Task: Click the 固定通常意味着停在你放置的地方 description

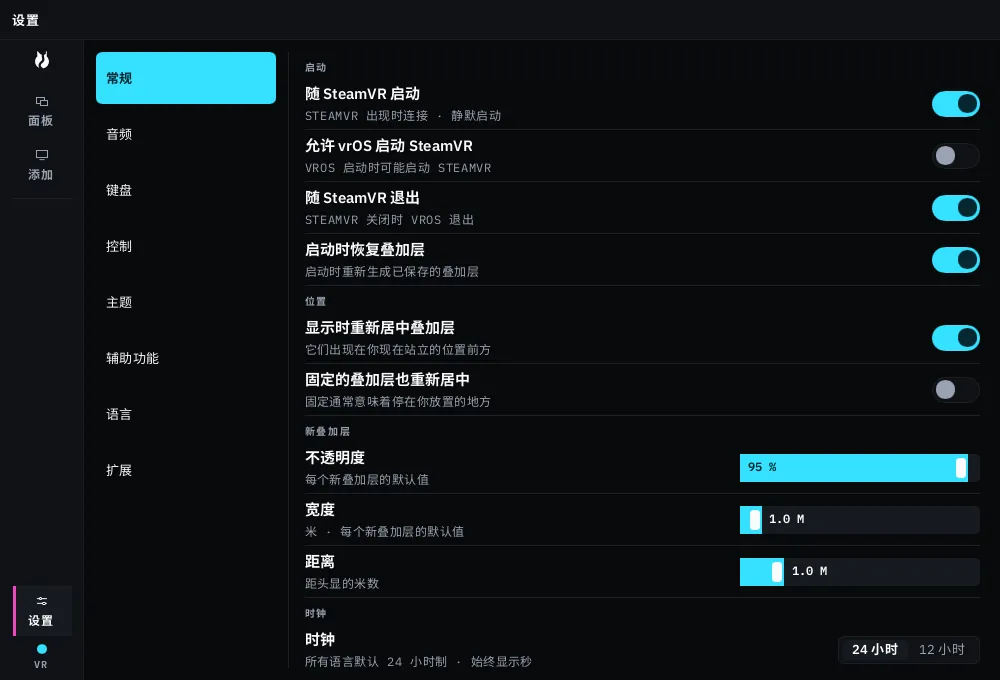Action: (398, 402)
